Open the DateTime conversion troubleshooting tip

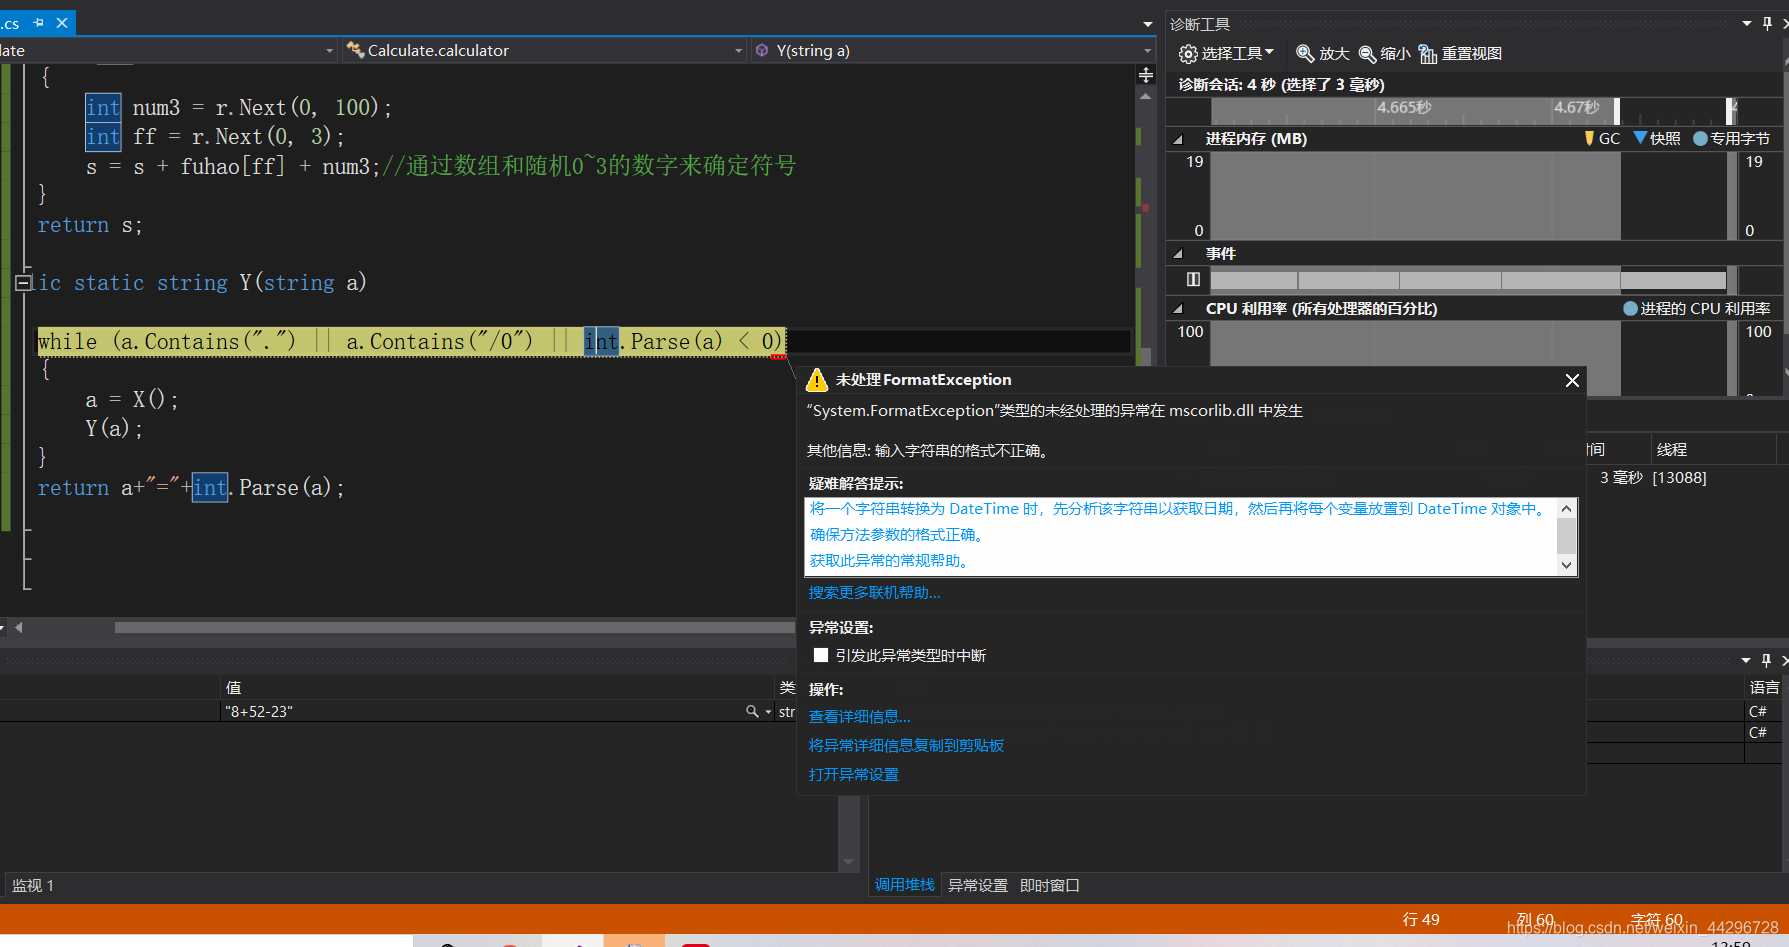coord(1178,509)
